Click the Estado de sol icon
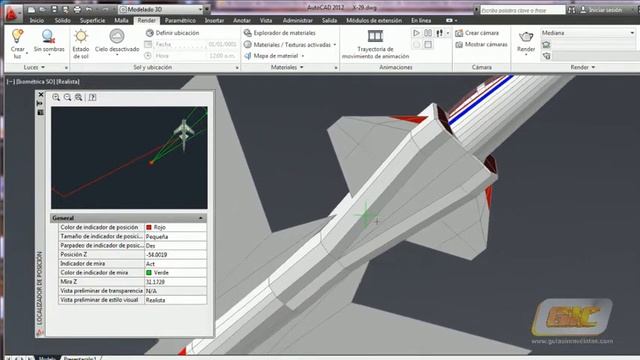Viewport: 640px width, 360px height. pyautogui.click(x=81, y=36)
